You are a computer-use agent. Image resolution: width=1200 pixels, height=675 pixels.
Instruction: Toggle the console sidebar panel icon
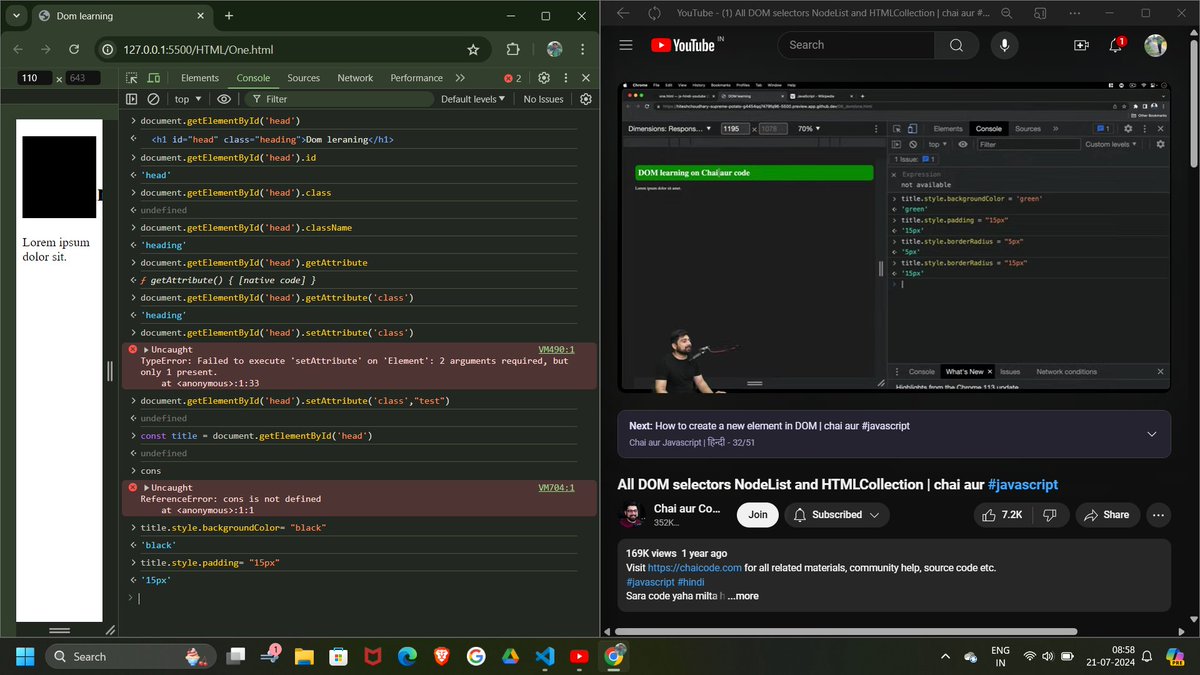click(132, 99)
